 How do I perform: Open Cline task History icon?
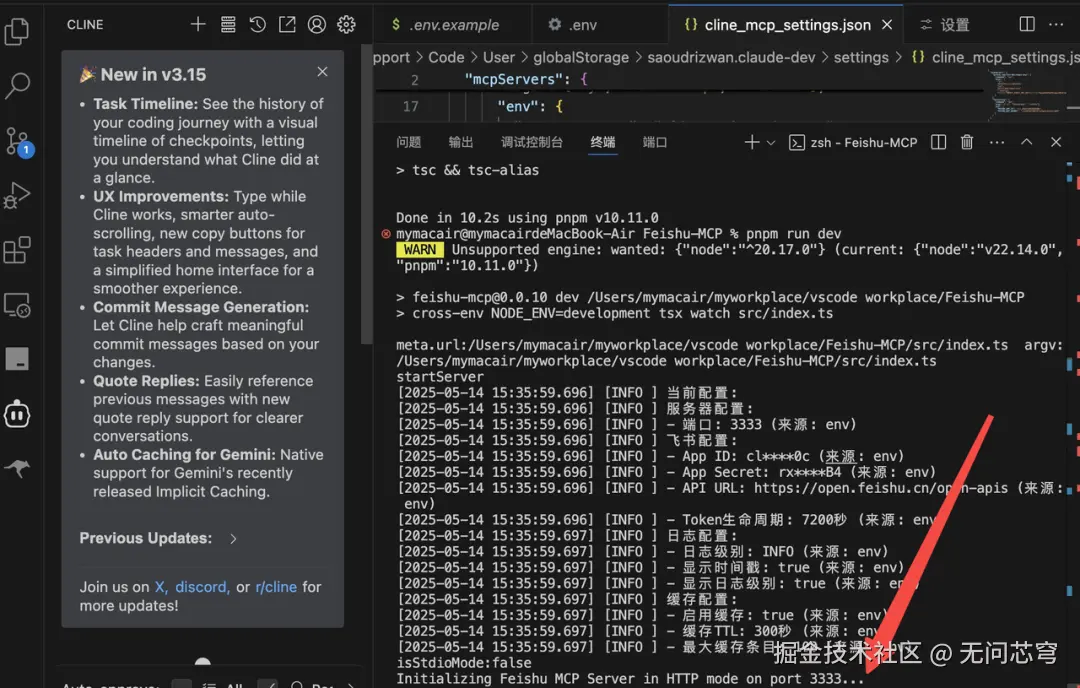[258, 25]
